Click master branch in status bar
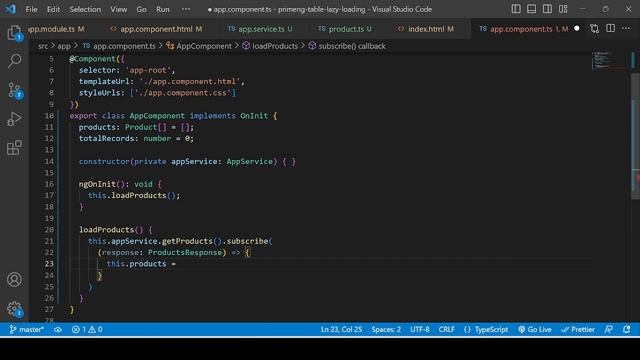640x360 pixels. [x=27, y=329]
